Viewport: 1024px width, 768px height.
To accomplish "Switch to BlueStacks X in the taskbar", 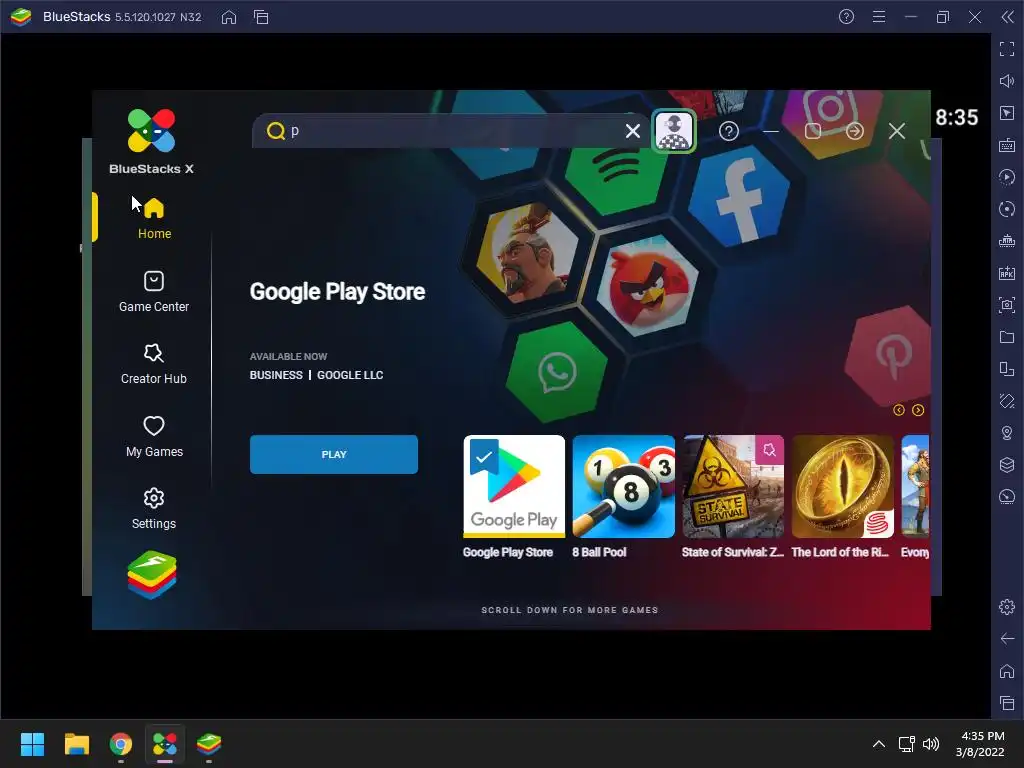I will [x=165, y=744].
